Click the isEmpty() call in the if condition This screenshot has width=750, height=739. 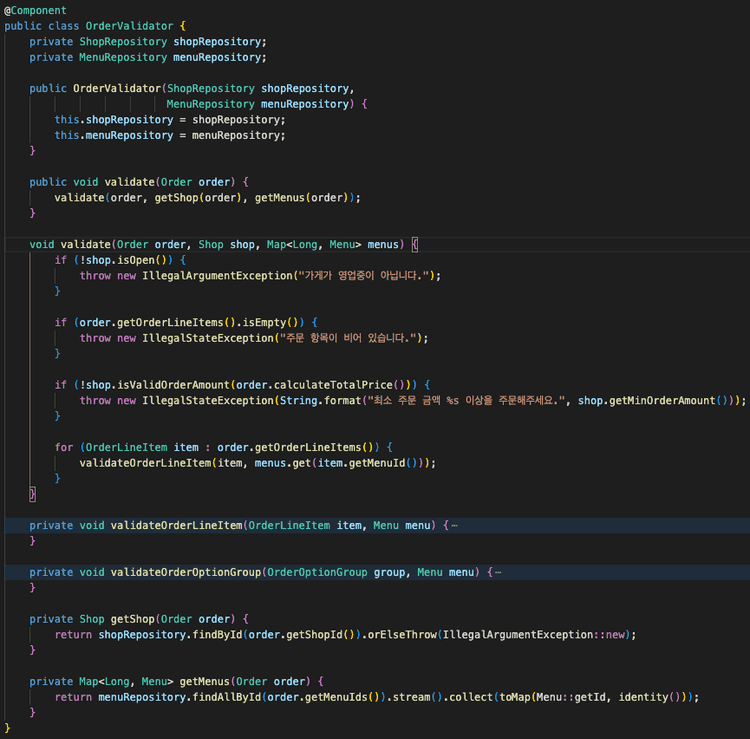(x=270, y=322)
